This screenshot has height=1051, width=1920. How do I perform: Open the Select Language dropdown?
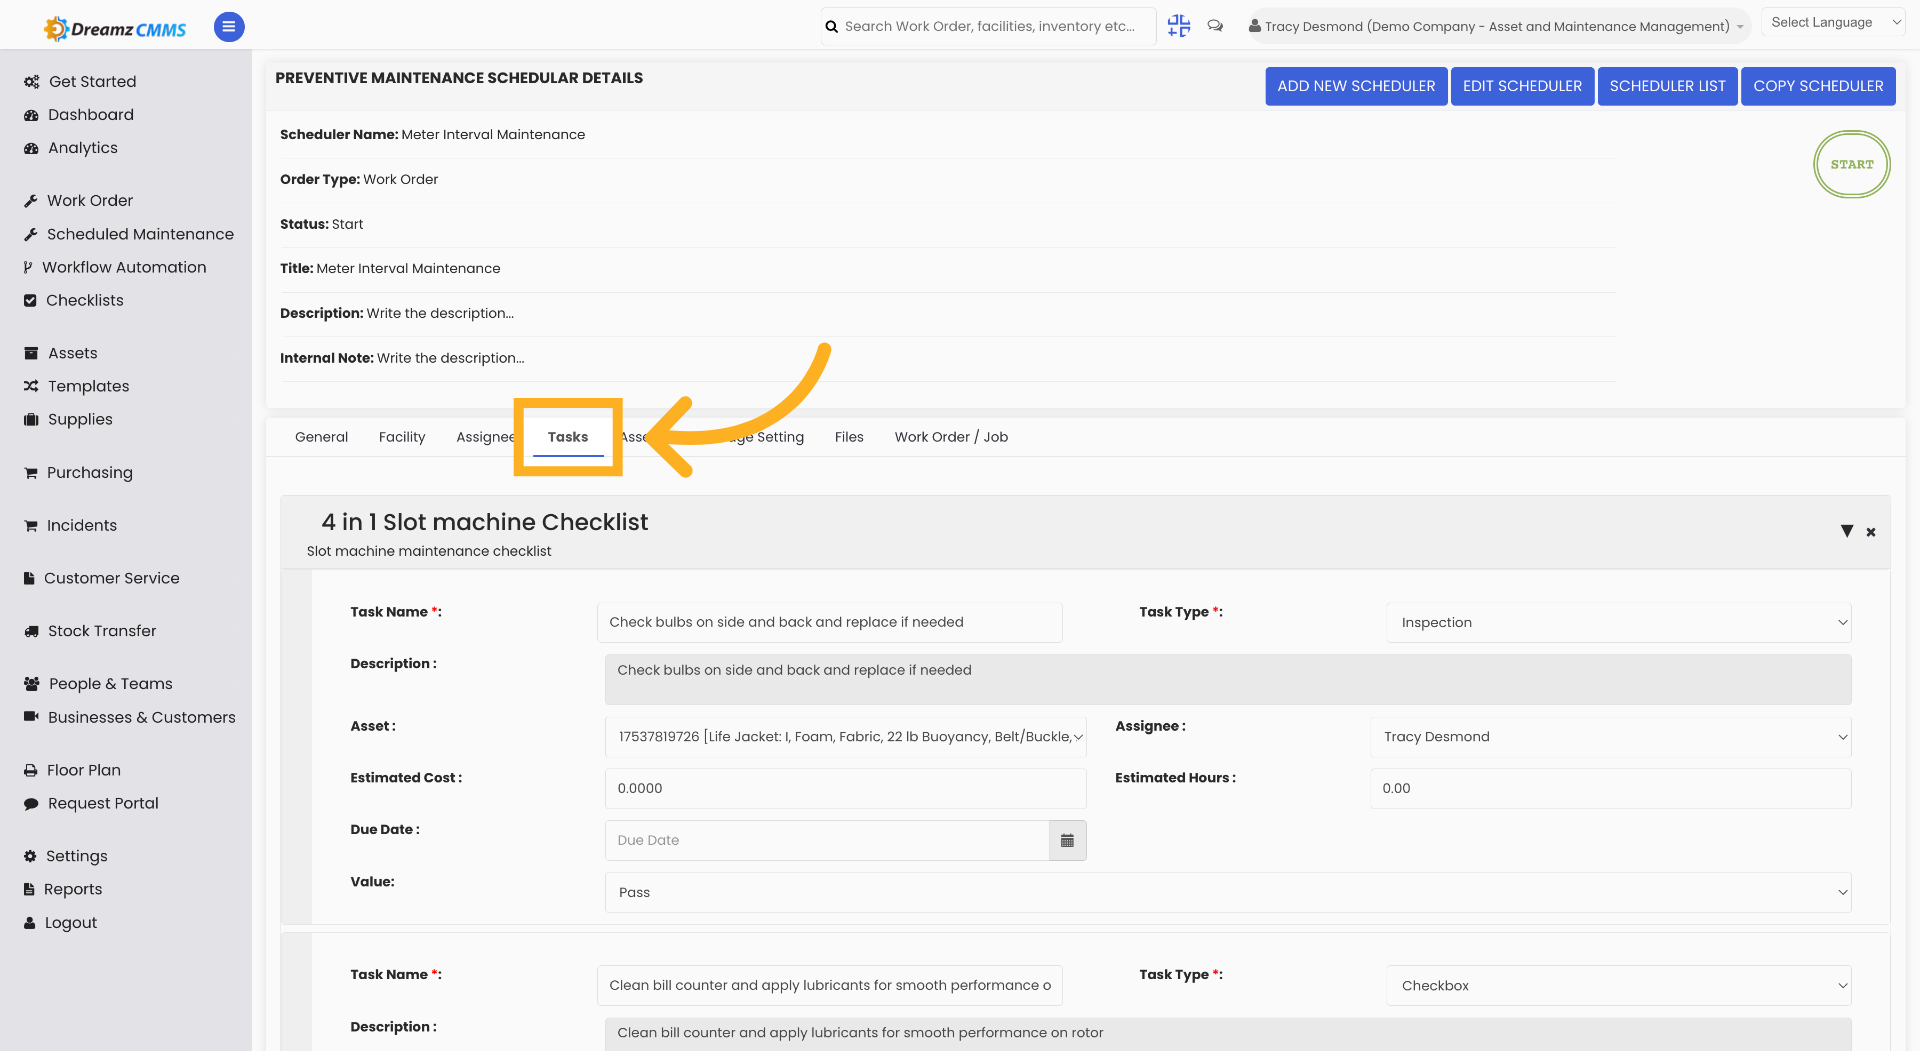[x=1835, y=22]
